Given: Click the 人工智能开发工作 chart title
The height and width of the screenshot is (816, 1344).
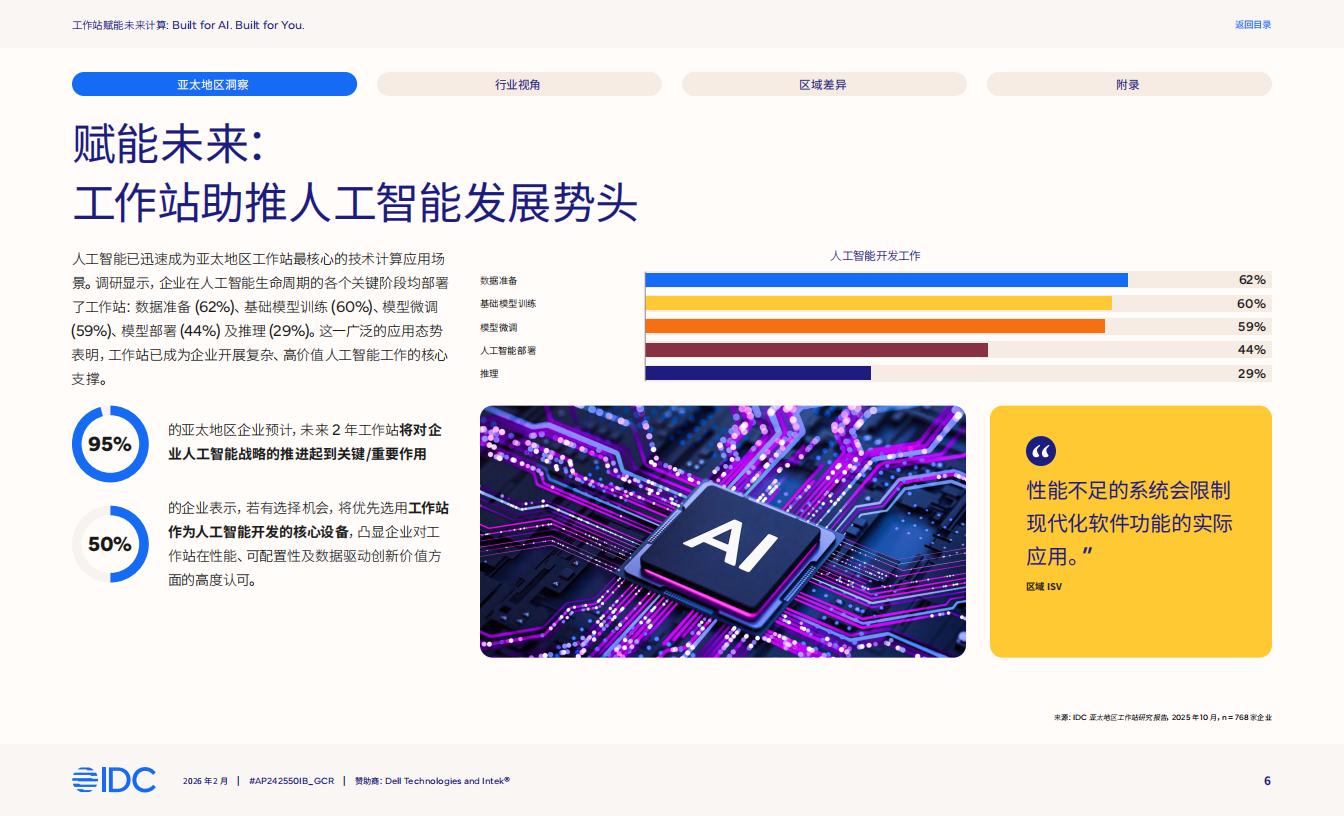Looking at the screenshot, I should point(875,256).
